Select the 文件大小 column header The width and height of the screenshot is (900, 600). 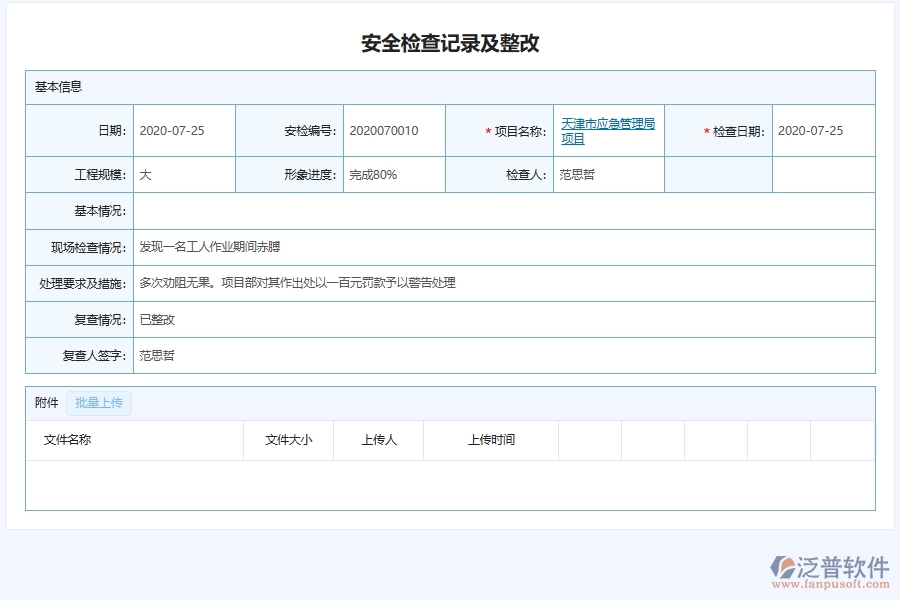point(289,440)
